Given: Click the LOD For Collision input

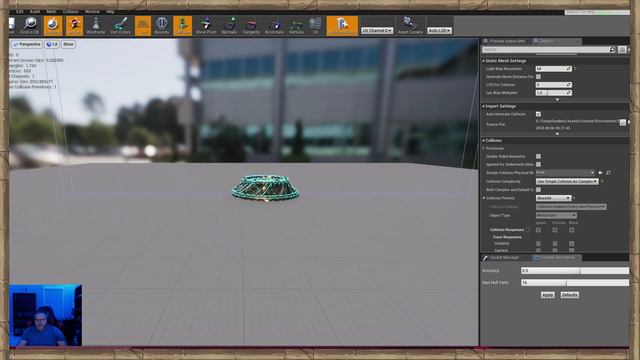Looking at the screenshot, I should 553,85.
